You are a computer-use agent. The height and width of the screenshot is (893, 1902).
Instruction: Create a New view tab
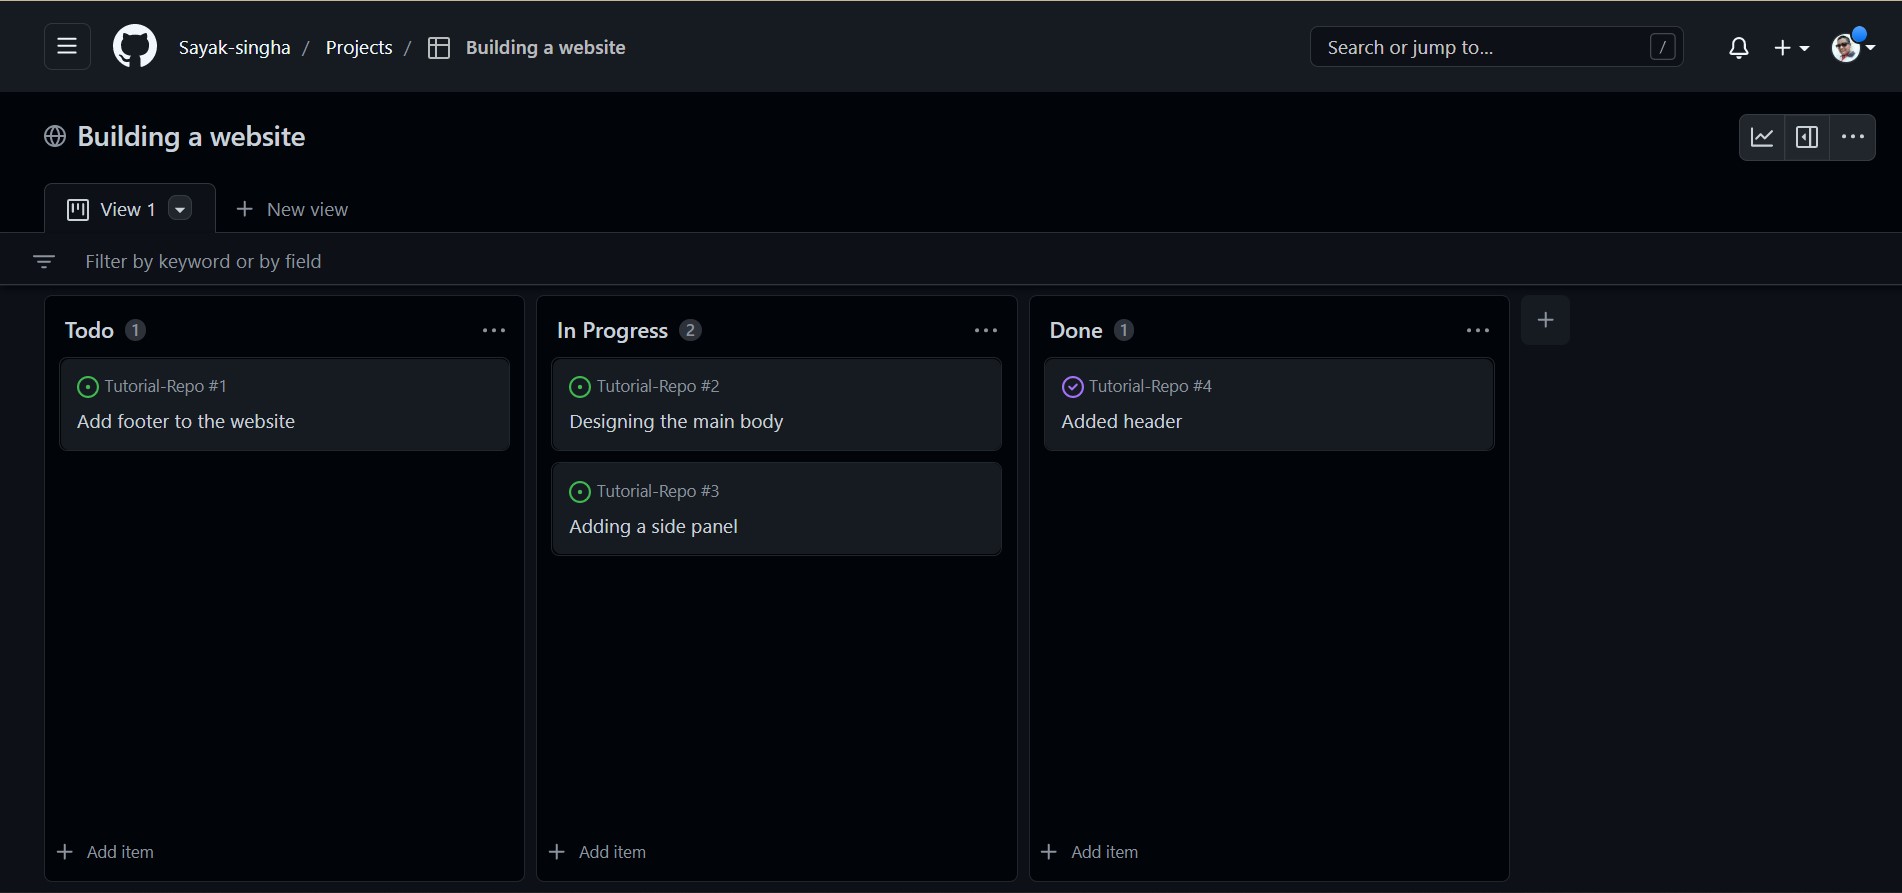point(292,209)
